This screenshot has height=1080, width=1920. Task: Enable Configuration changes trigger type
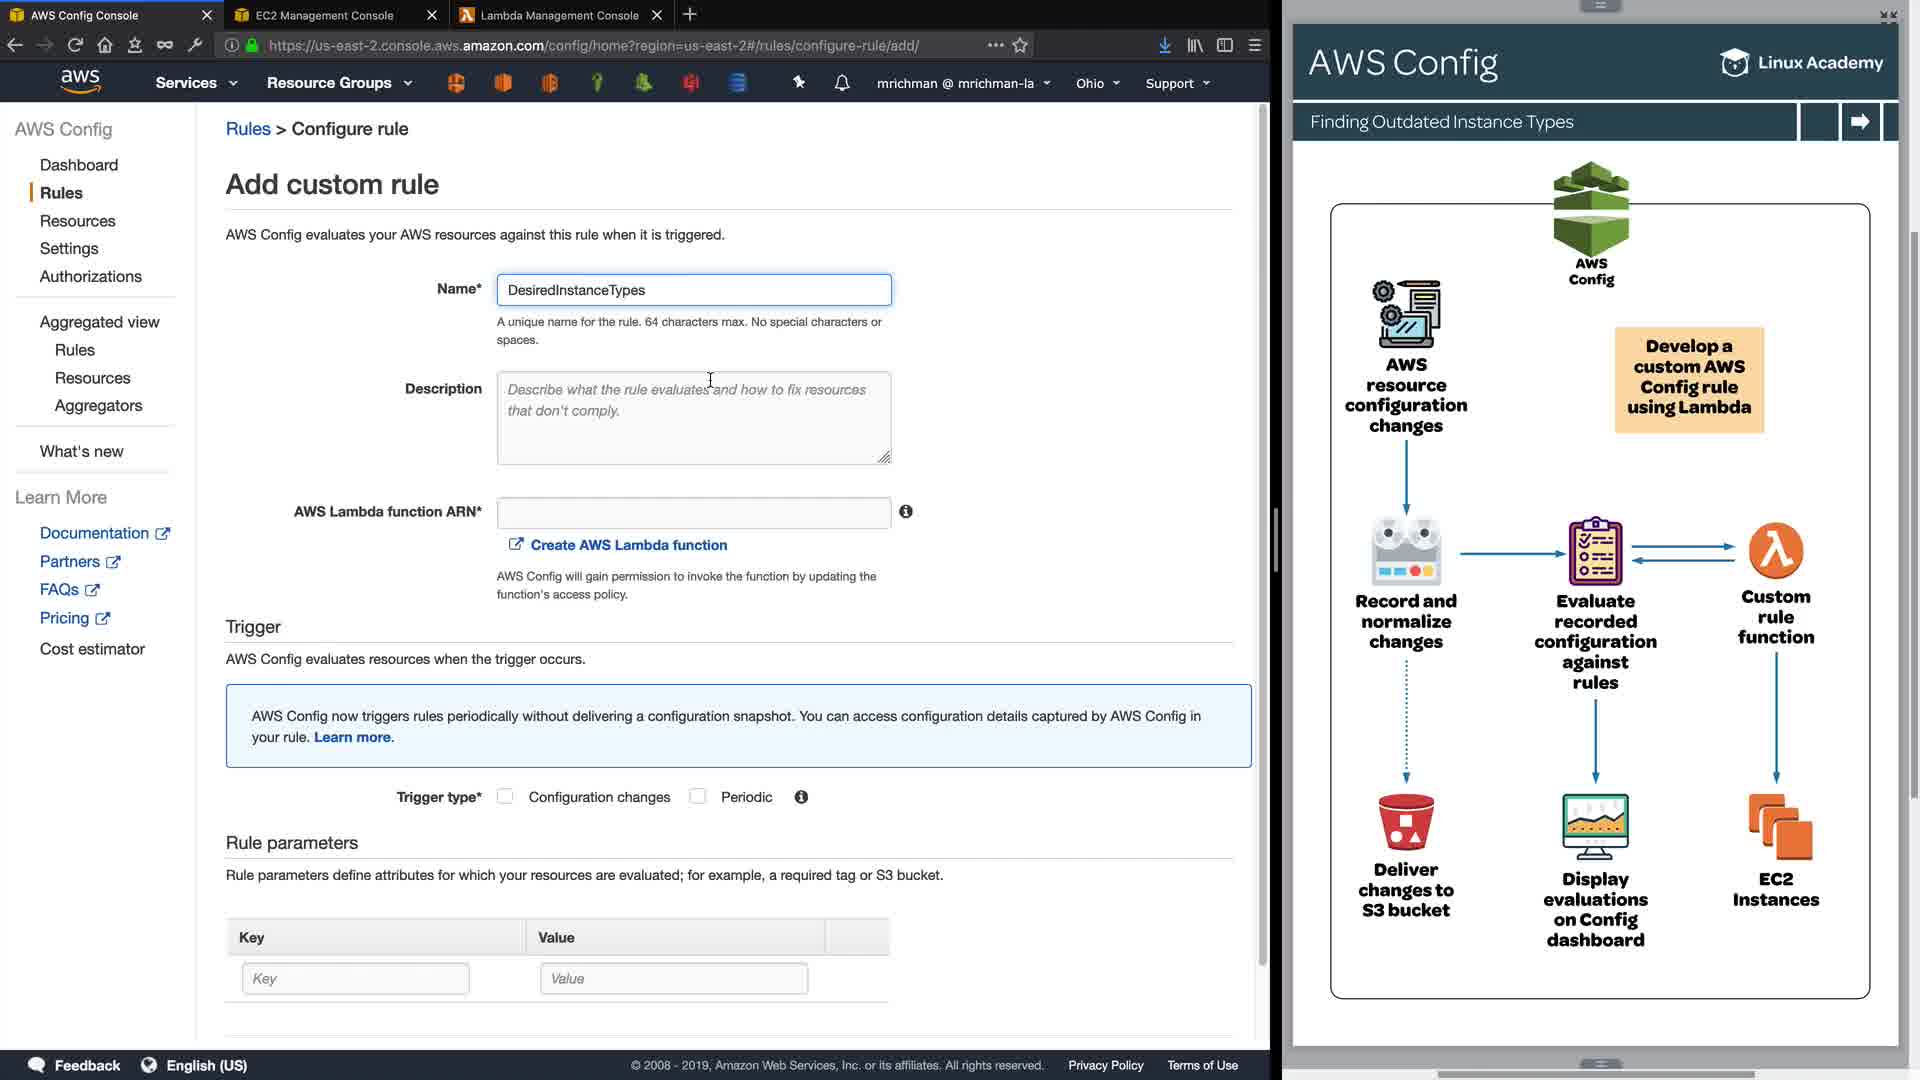click(505, 797)
